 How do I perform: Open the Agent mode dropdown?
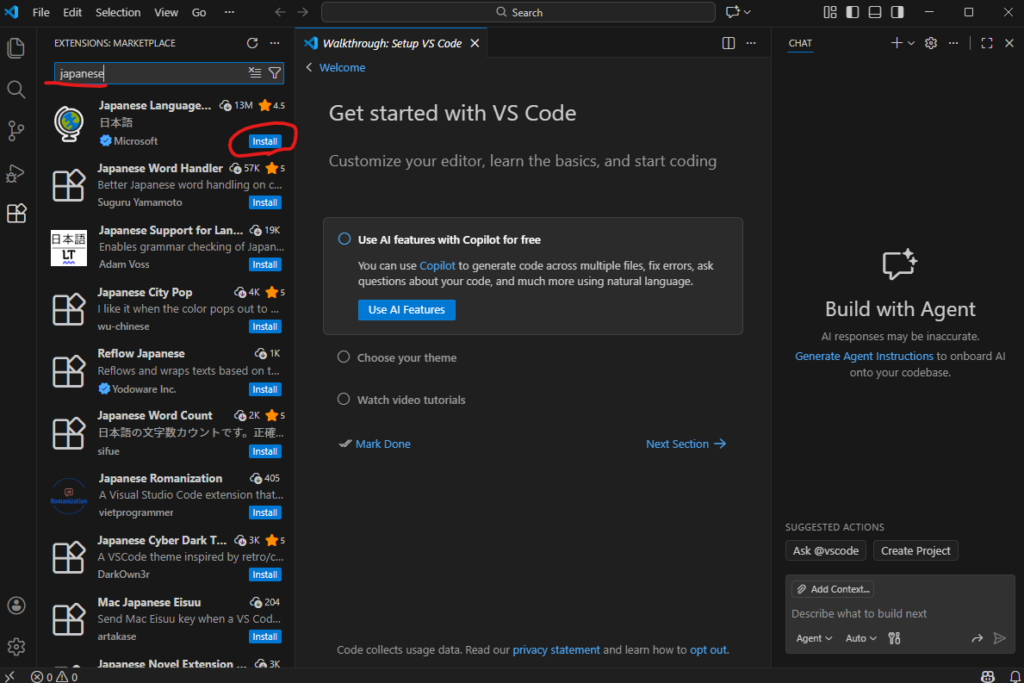point(813,638)
